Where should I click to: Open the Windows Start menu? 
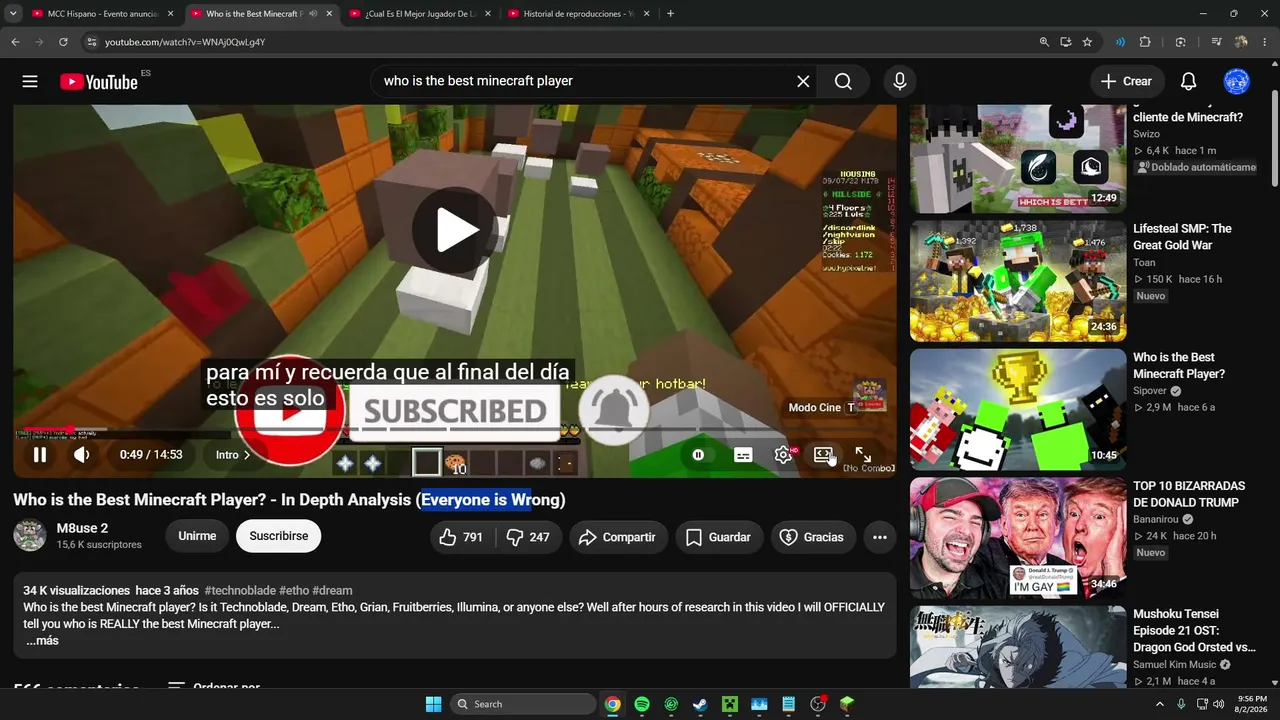pos(433,704)
